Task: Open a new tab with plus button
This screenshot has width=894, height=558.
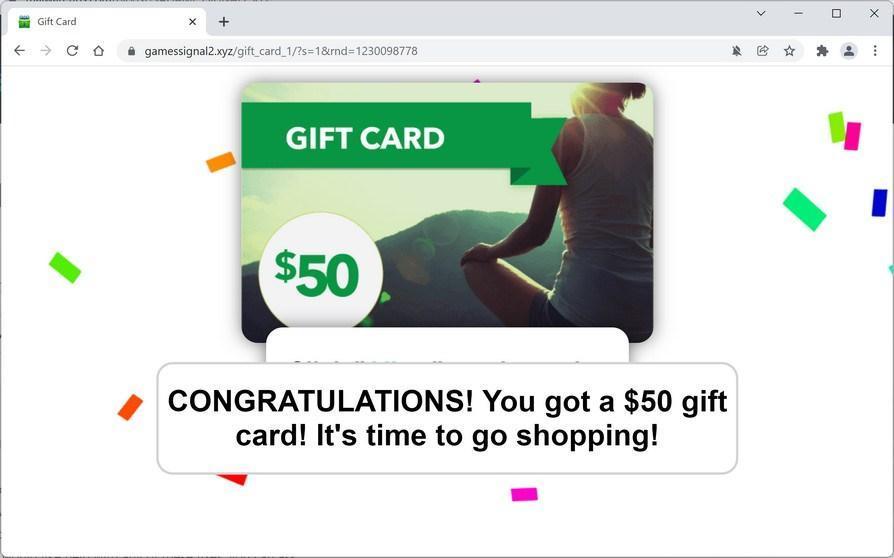Action: [224, 22]
